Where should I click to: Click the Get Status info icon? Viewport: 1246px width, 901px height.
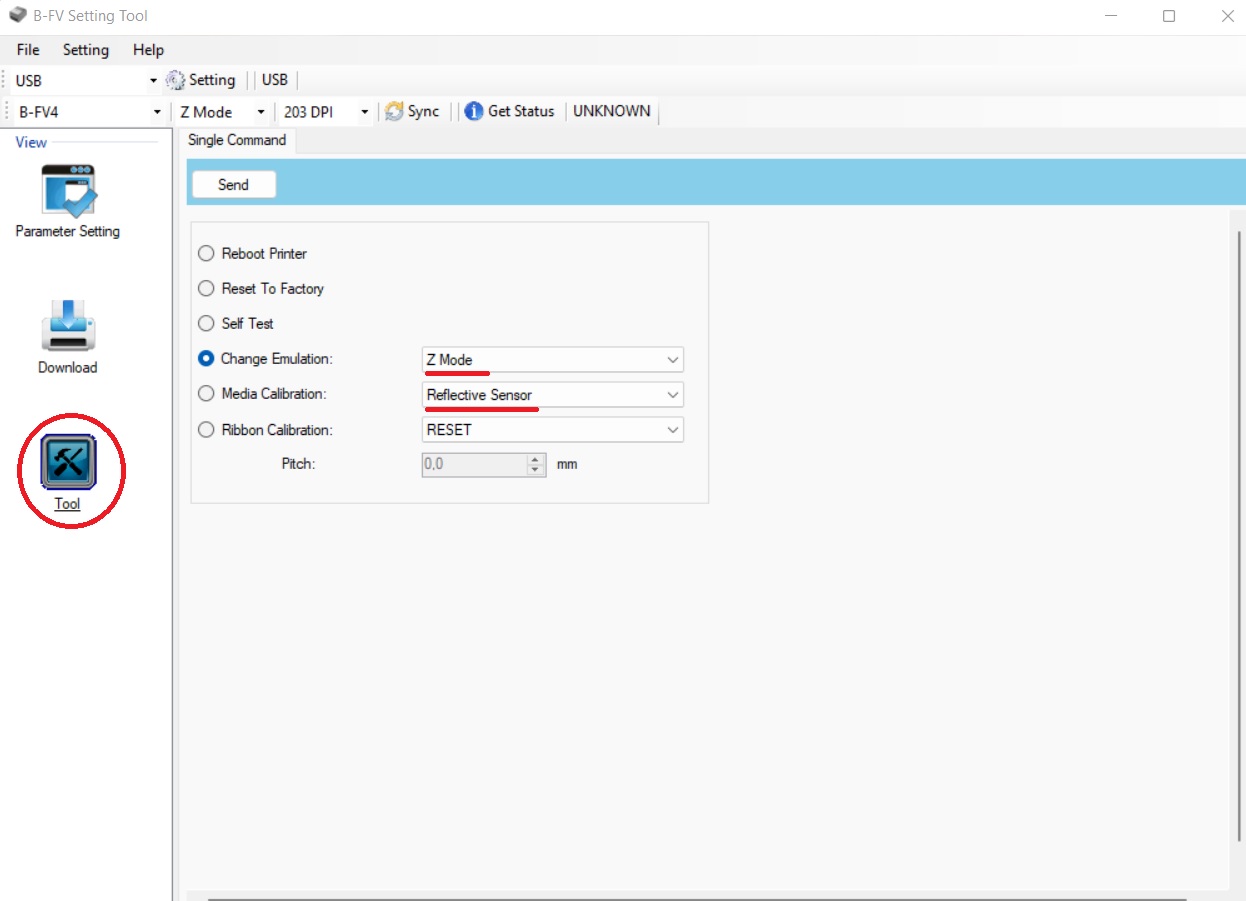coord(474,111)
